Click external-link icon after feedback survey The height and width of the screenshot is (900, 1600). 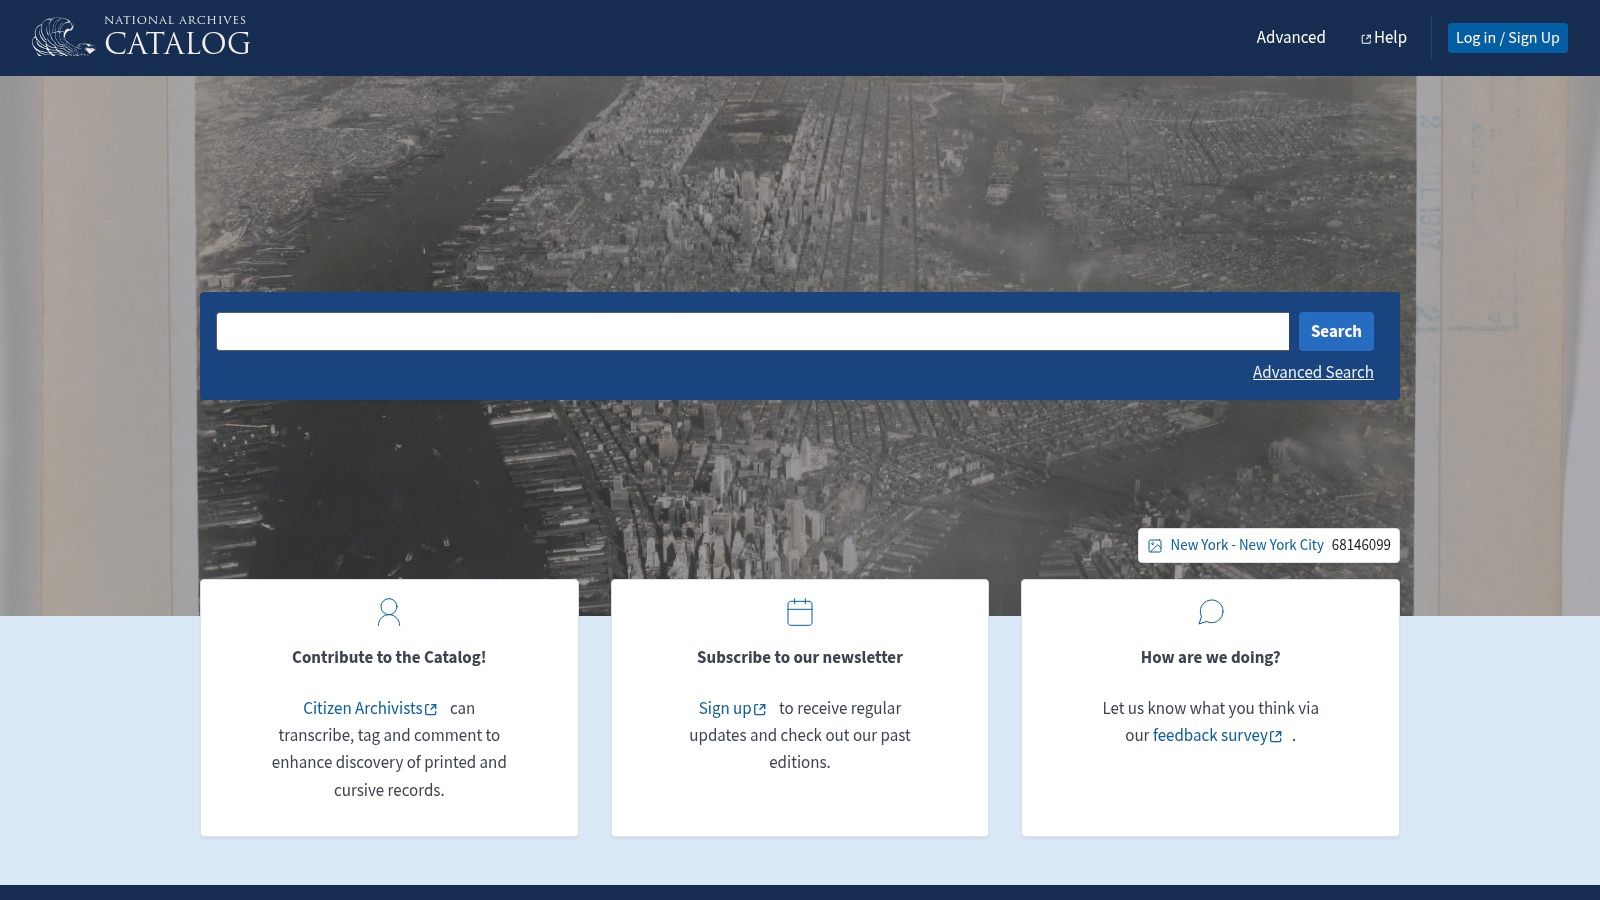[1276, 737]
